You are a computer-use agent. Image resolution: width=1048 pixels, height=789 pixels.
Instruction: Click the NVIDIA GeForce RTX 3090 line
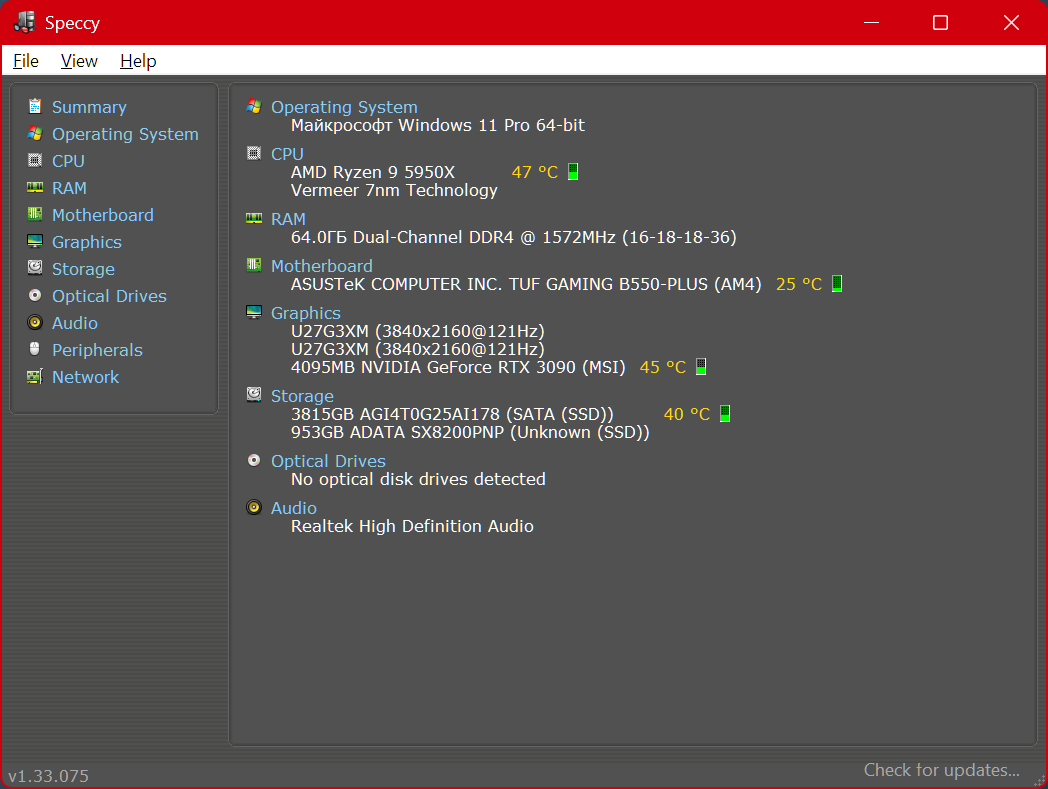458,367
